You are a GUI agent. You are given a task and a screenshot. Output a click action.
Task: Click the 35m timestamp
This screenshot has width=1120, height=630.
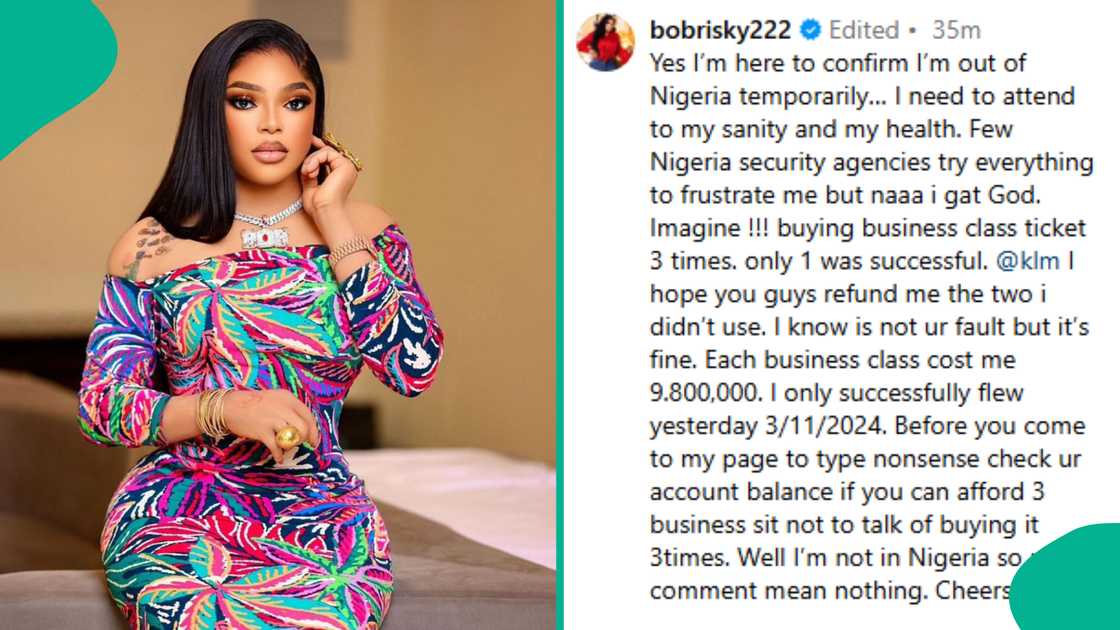click(956, 30)
